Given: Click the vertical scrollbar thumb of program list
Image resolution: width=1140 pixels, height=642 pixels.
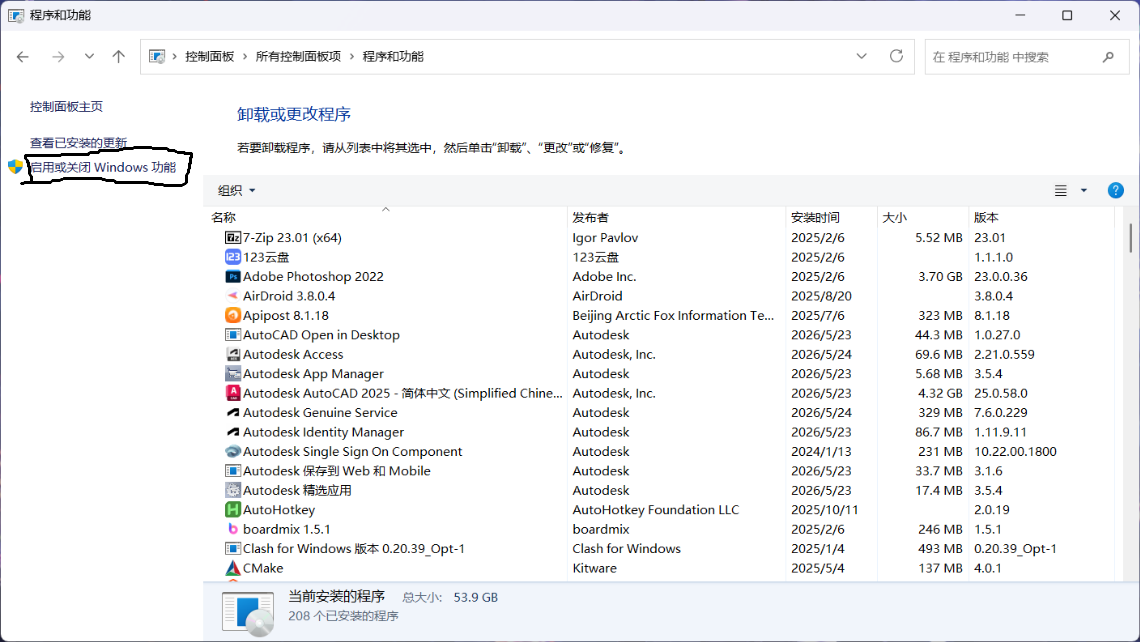Looking at the screenshot, I should pos(1131,238).
